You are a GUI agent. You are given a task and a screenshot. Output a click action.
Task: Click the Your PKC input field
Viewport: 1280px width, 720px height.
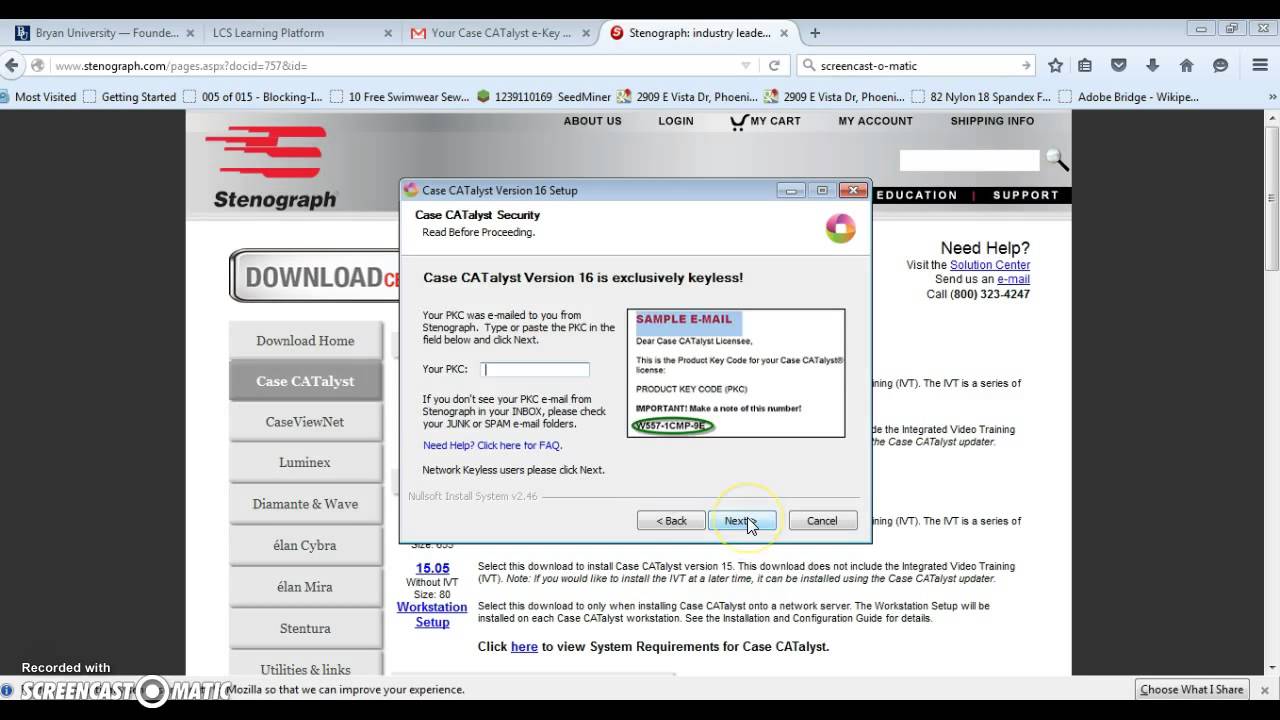pos(535,369)
